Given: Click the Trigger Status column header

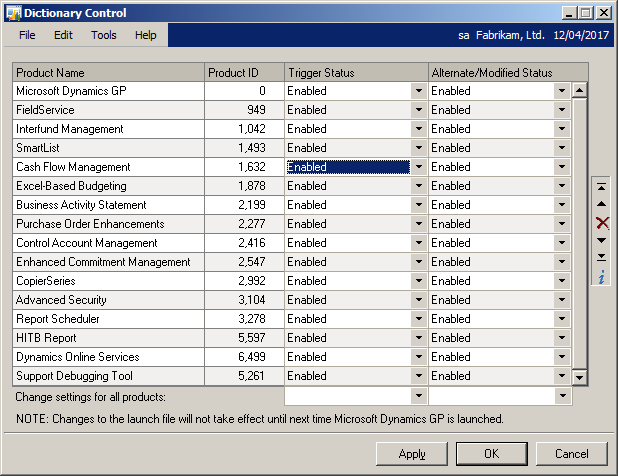Looking at the screenshot, I should [356, 73].
